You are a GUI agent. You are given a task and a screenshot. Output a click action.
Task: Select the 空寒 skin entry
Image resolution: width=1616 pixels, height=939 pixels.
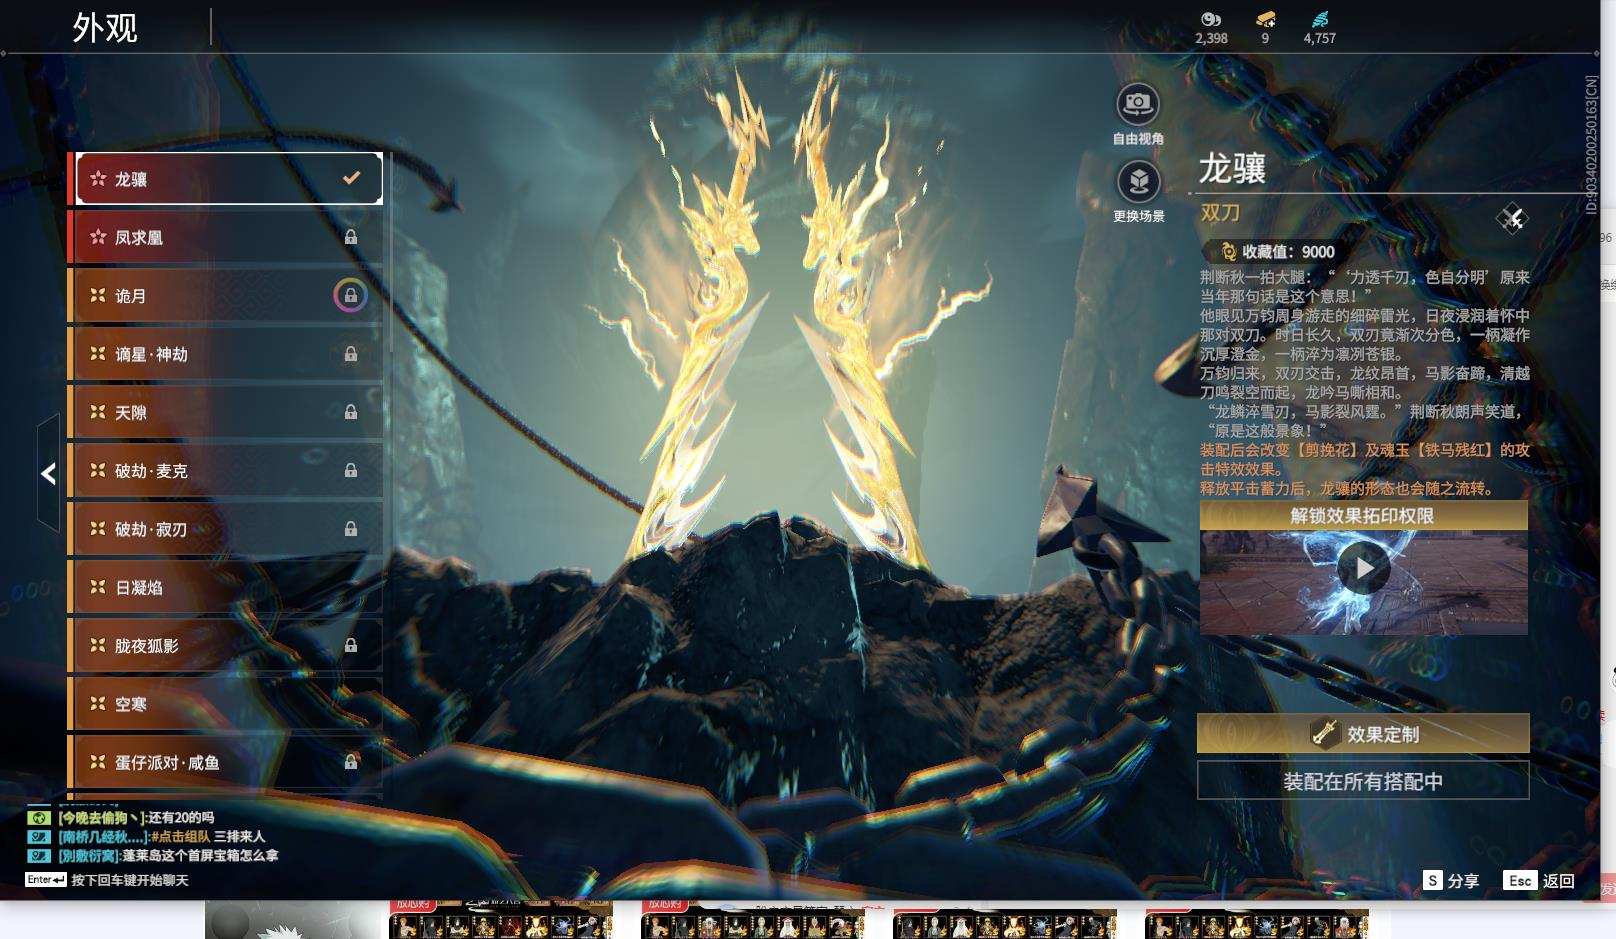point(225,704)
